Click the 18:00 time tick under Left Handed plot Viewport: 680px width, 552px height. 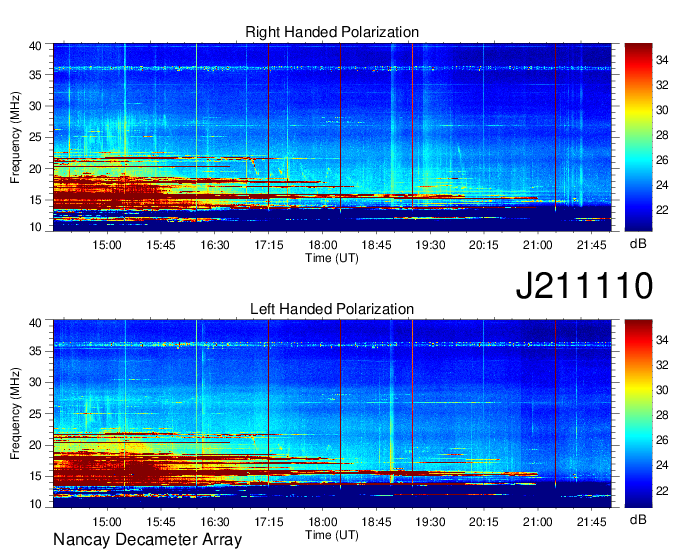[323, 522]
